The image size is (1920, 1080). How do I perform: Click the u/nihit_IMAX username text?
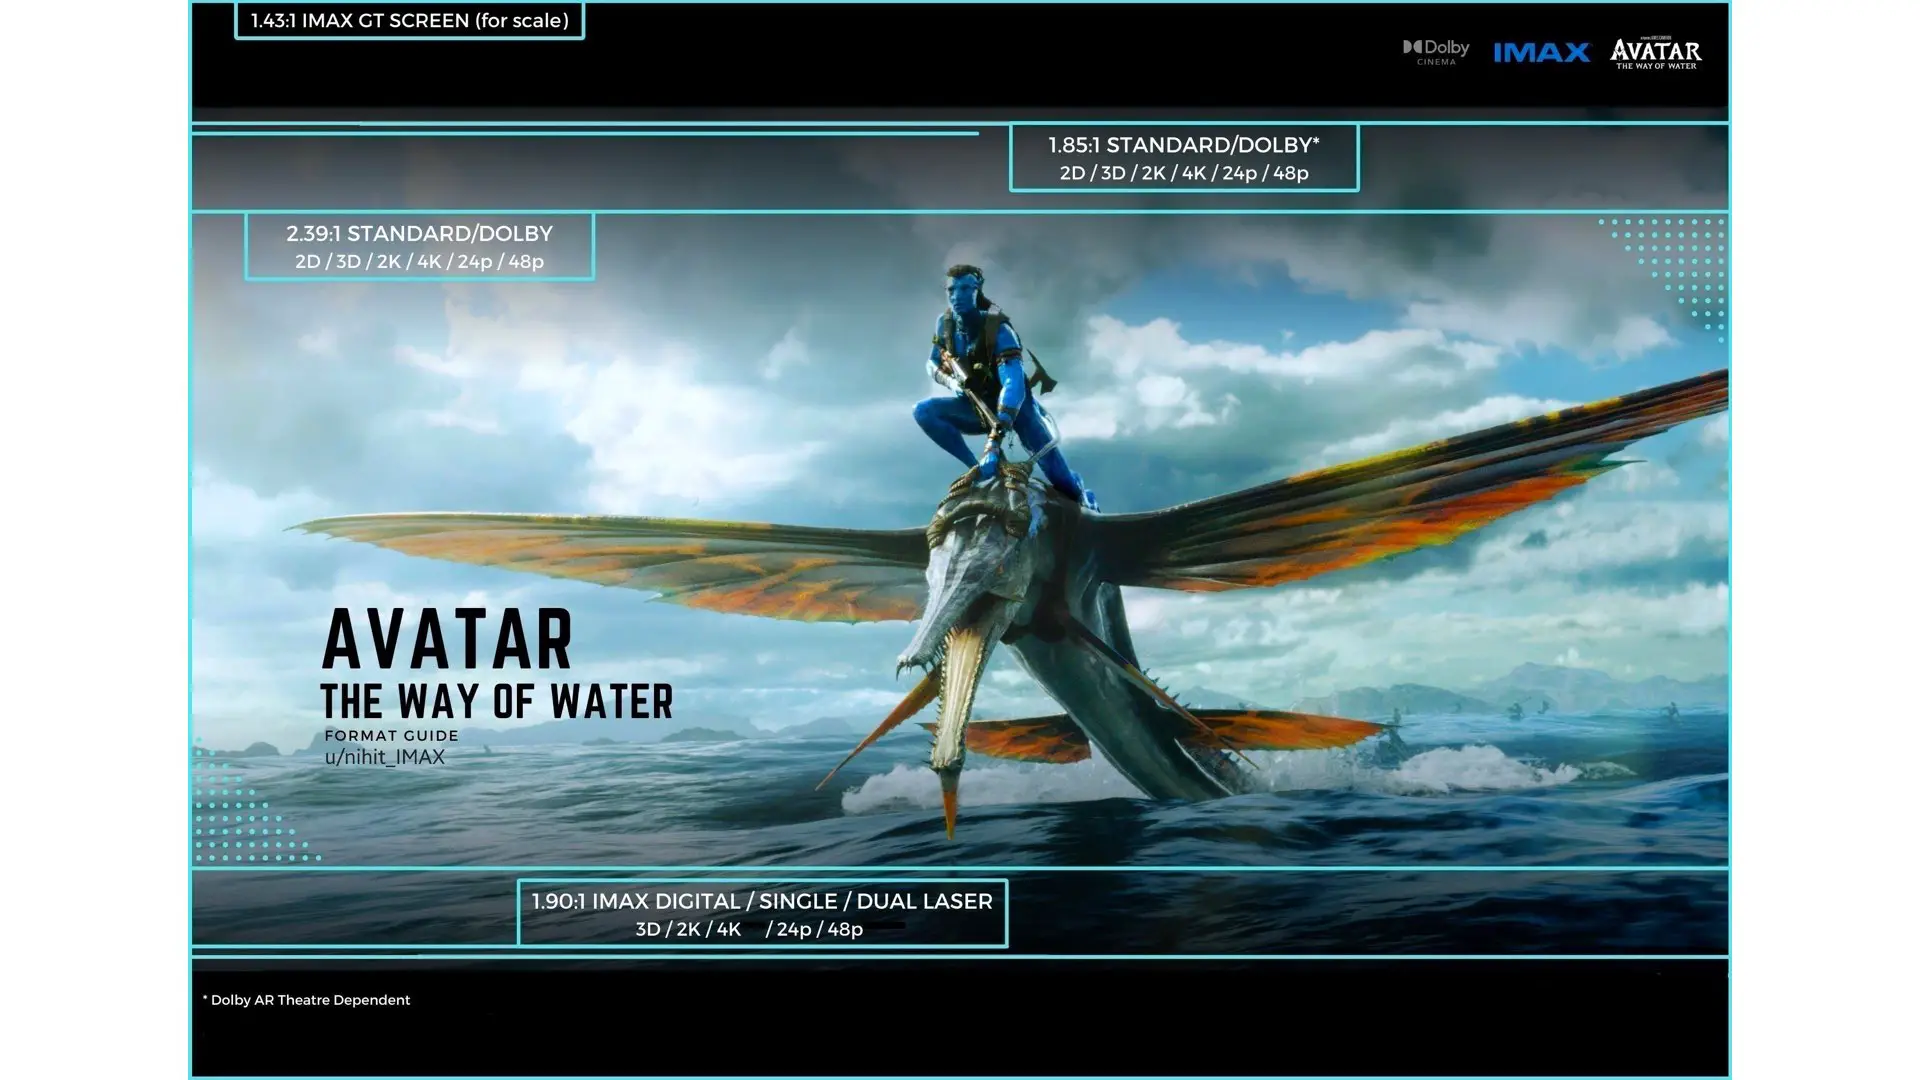pos(384,757)
